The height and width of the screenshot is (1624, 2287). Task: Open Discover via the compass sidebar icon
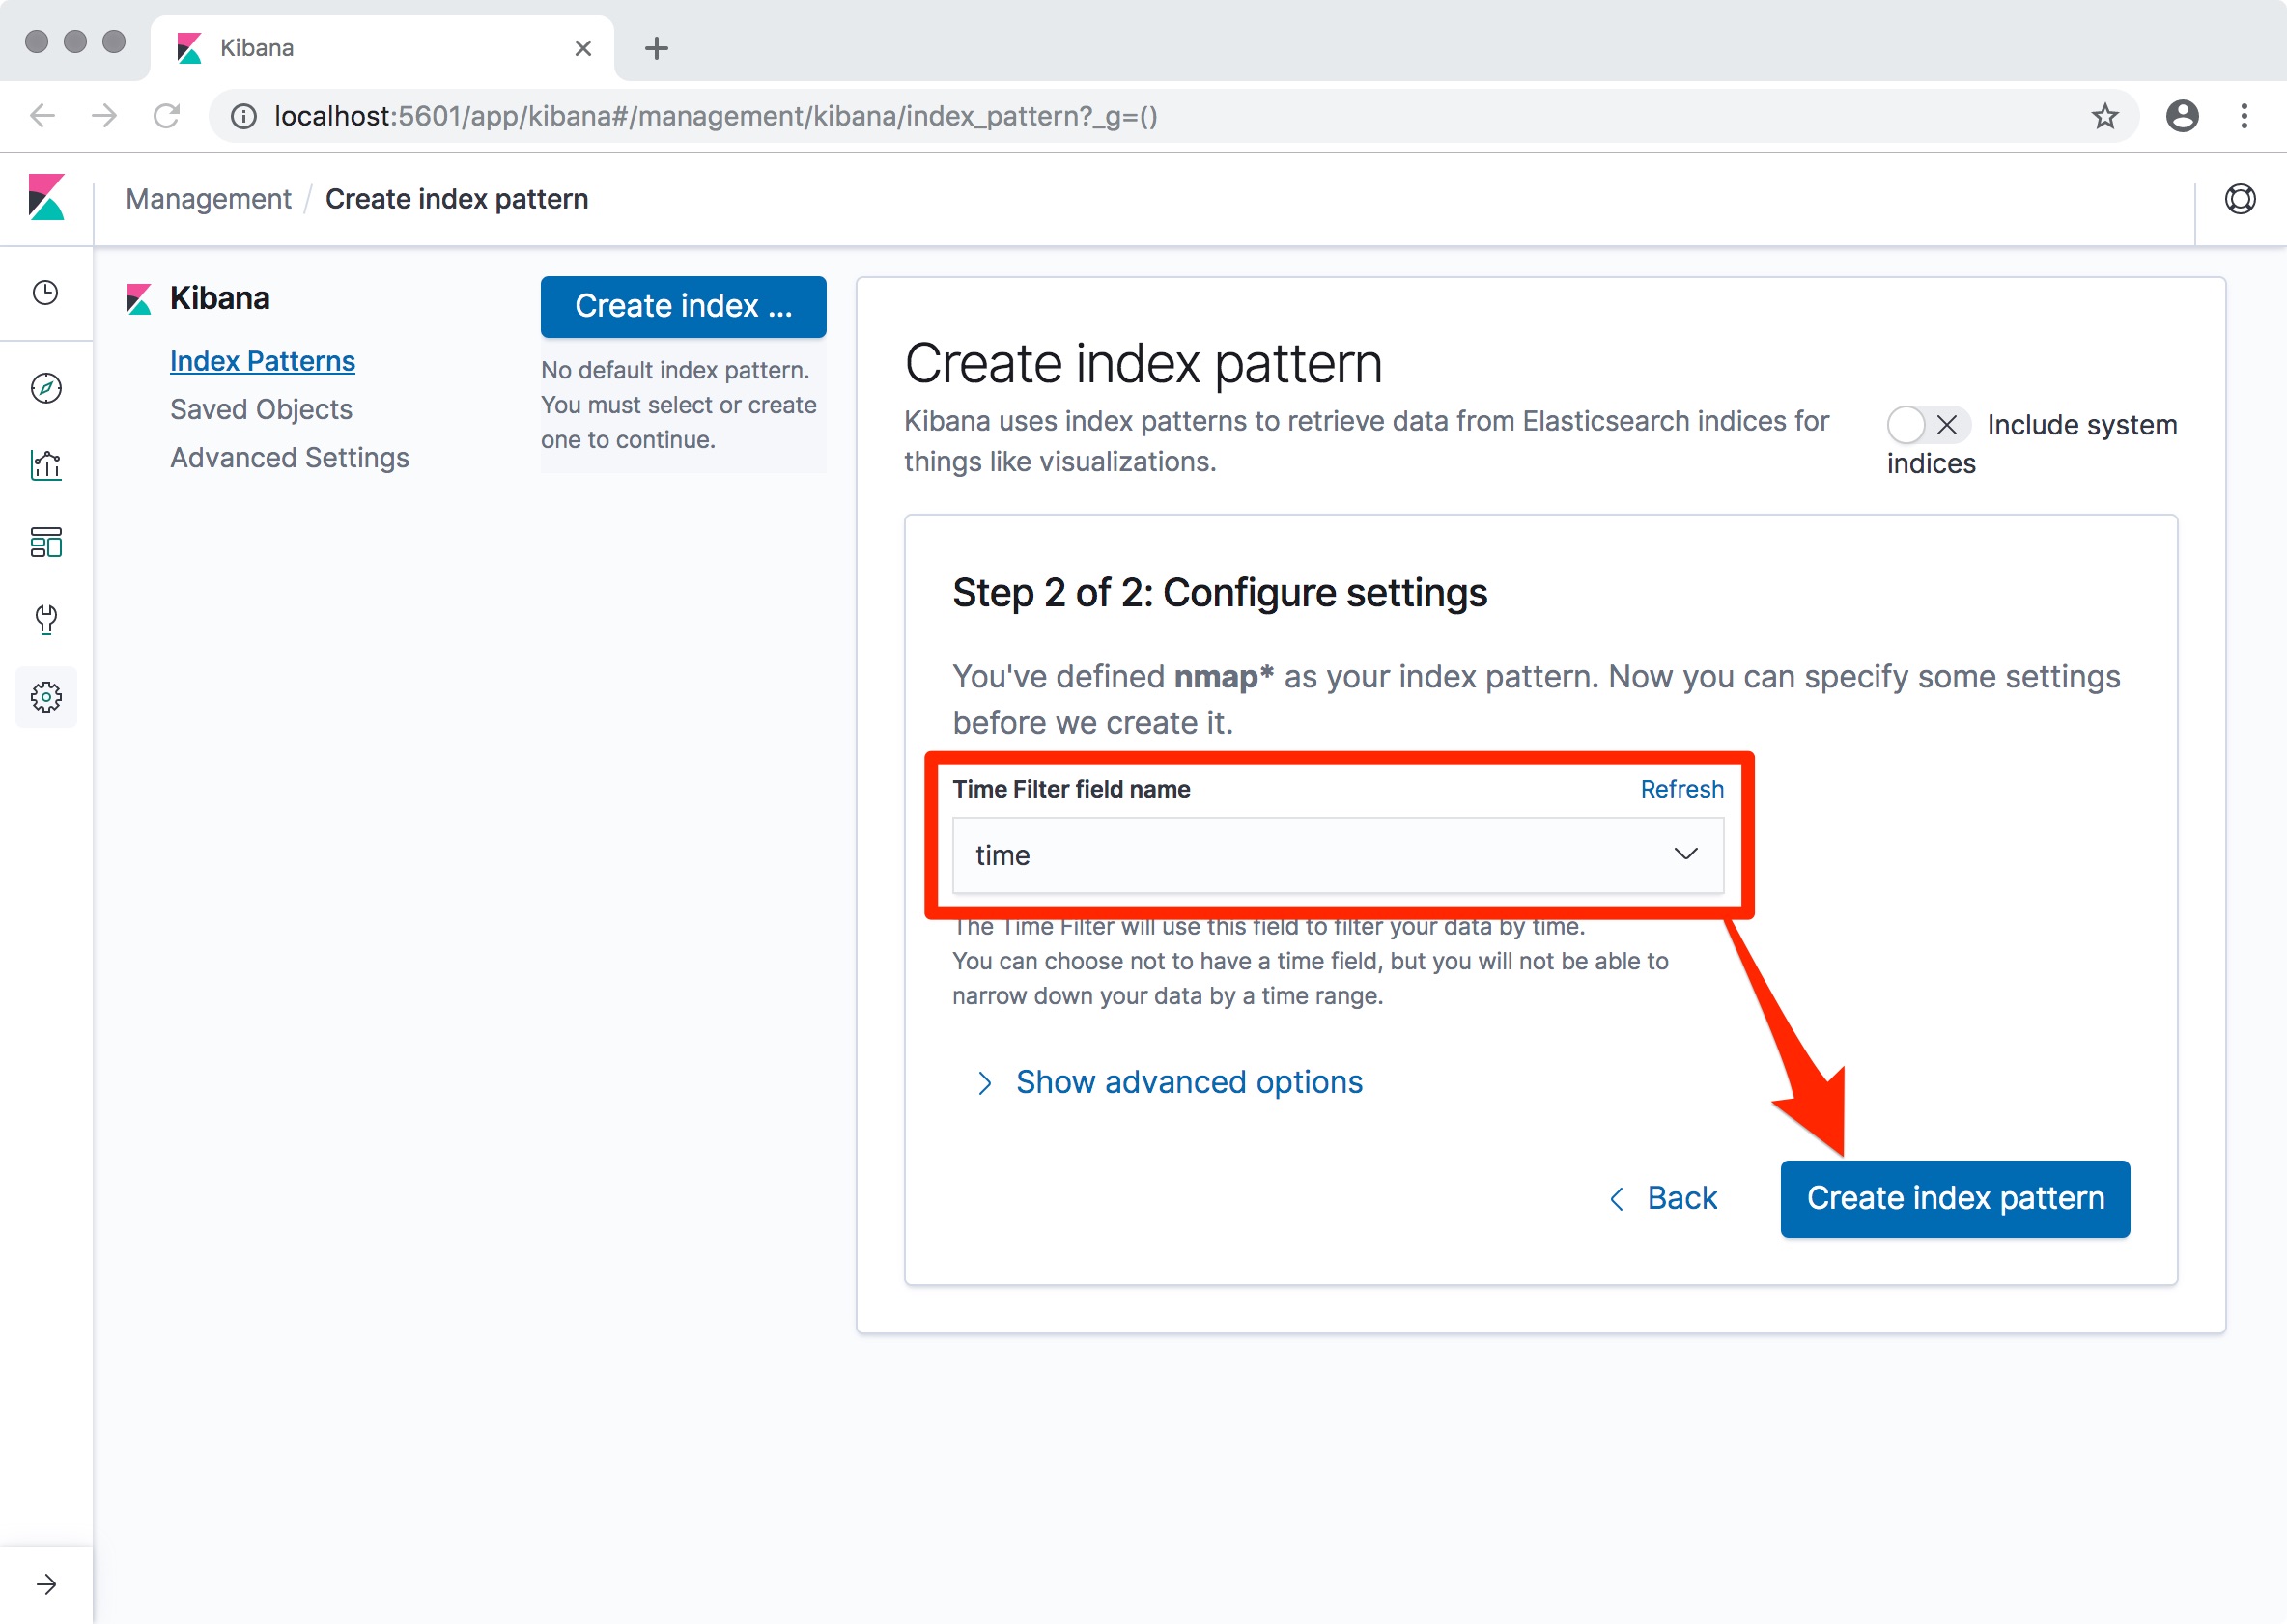click(46, 388)
